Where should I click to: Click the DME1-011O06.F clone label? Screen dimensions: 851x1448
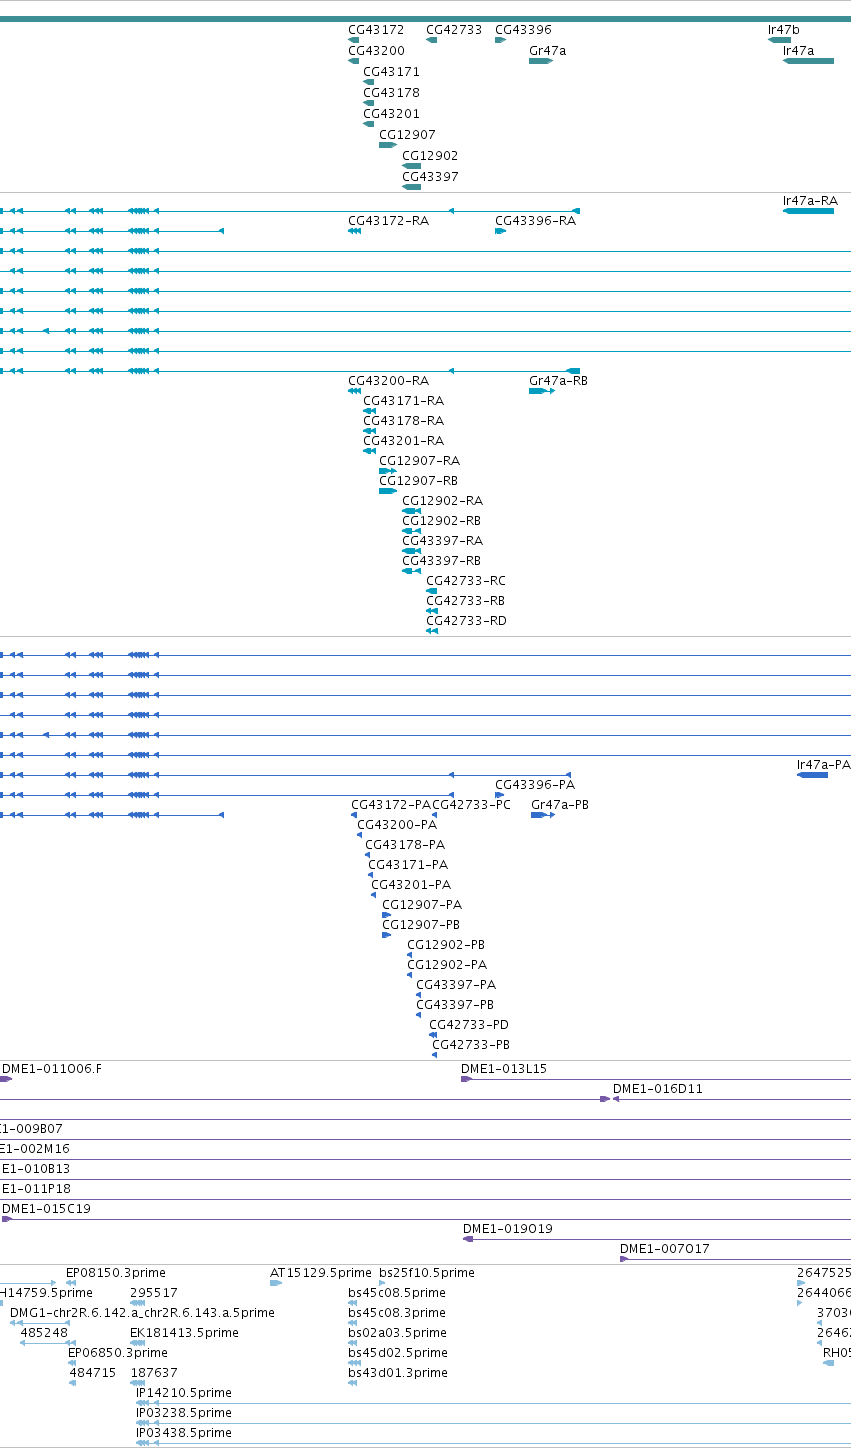click(52, 1069)
